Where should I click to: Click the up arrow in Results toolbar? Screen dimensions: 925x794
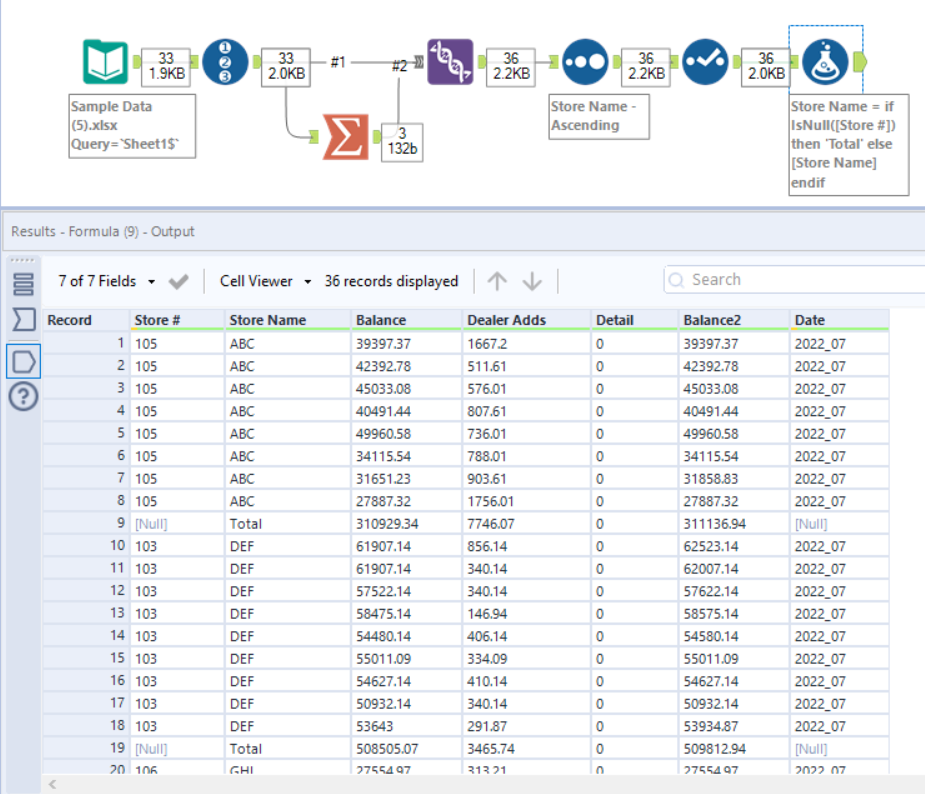tap(497, 282)
